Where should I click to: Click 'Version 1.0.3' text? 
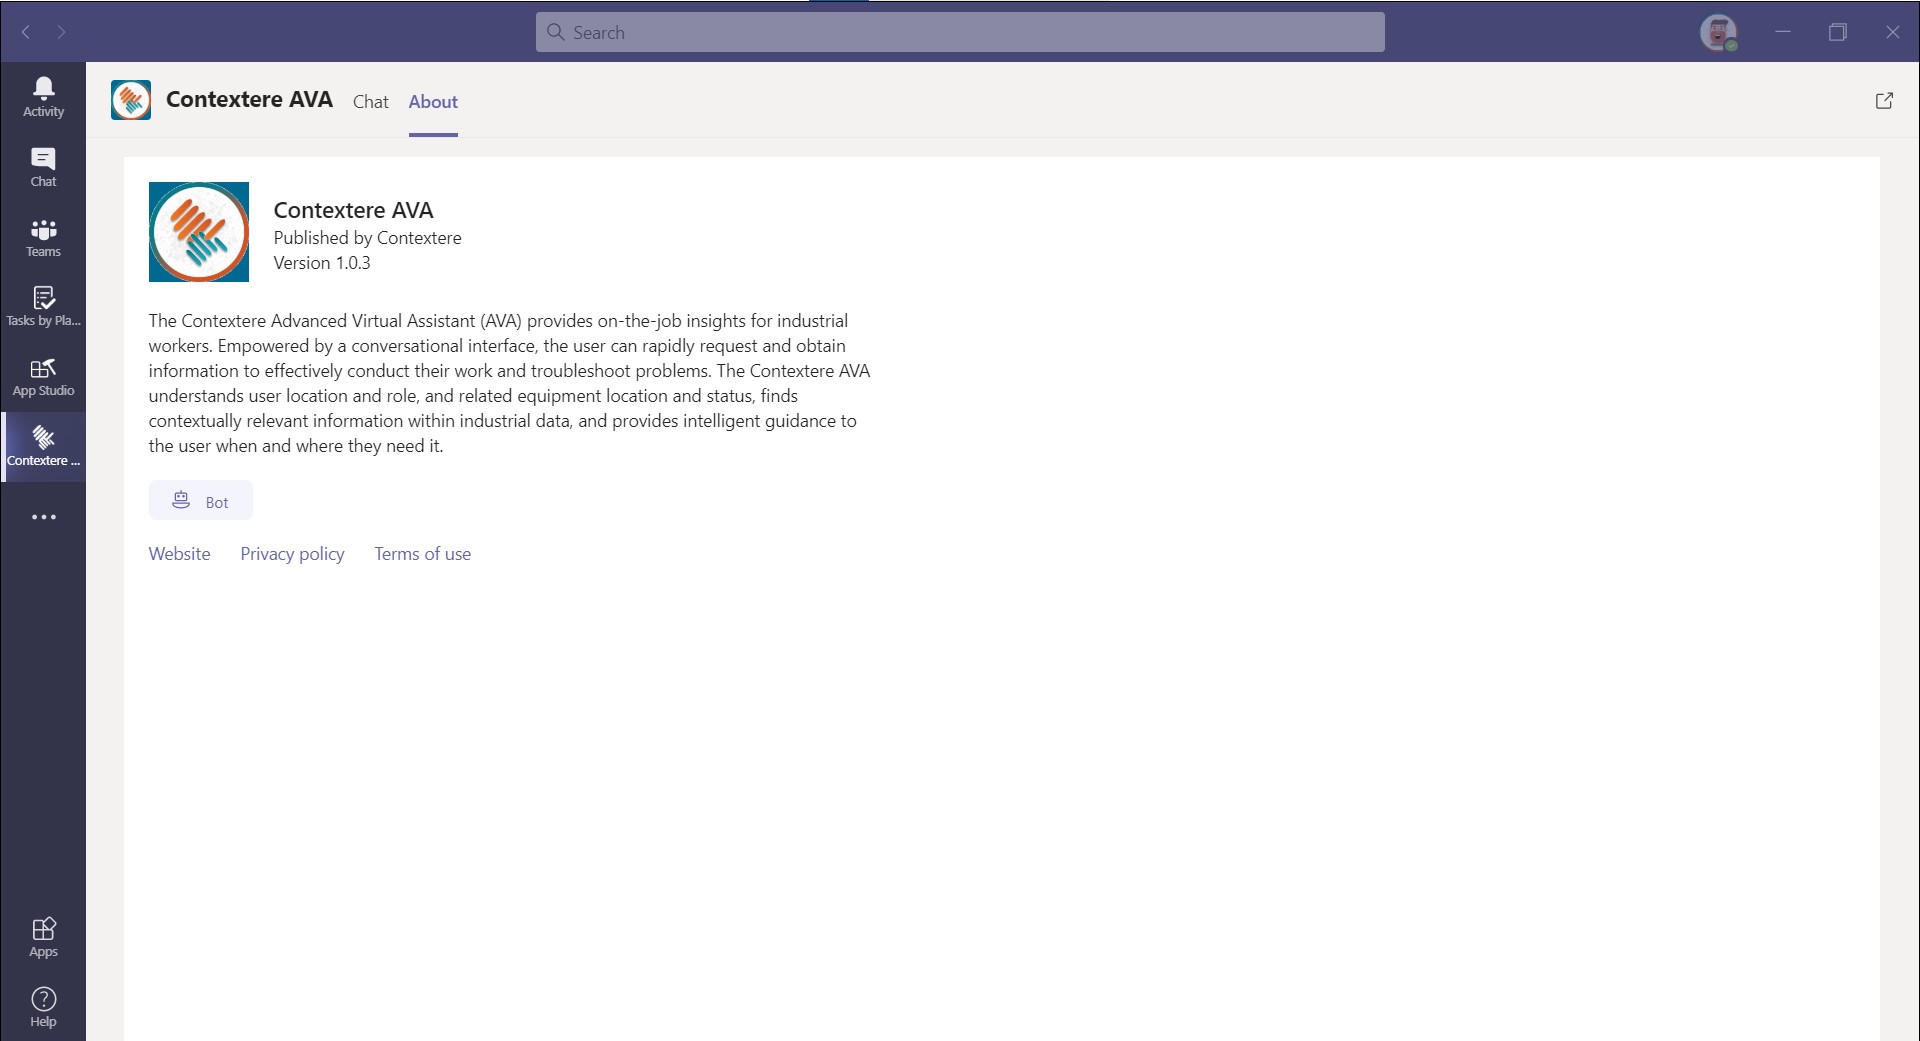(x=322, y=263)
